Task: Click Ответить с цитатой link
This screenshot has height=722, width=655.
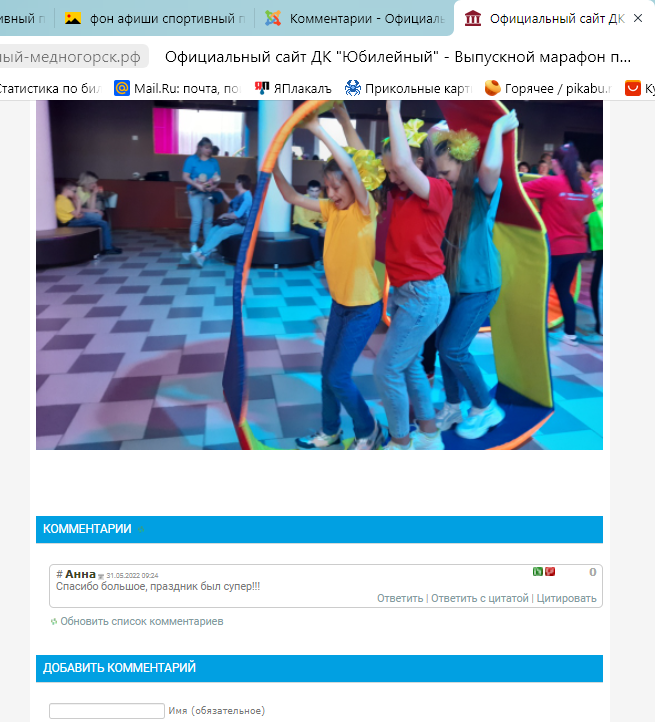Action: [480, 598]
